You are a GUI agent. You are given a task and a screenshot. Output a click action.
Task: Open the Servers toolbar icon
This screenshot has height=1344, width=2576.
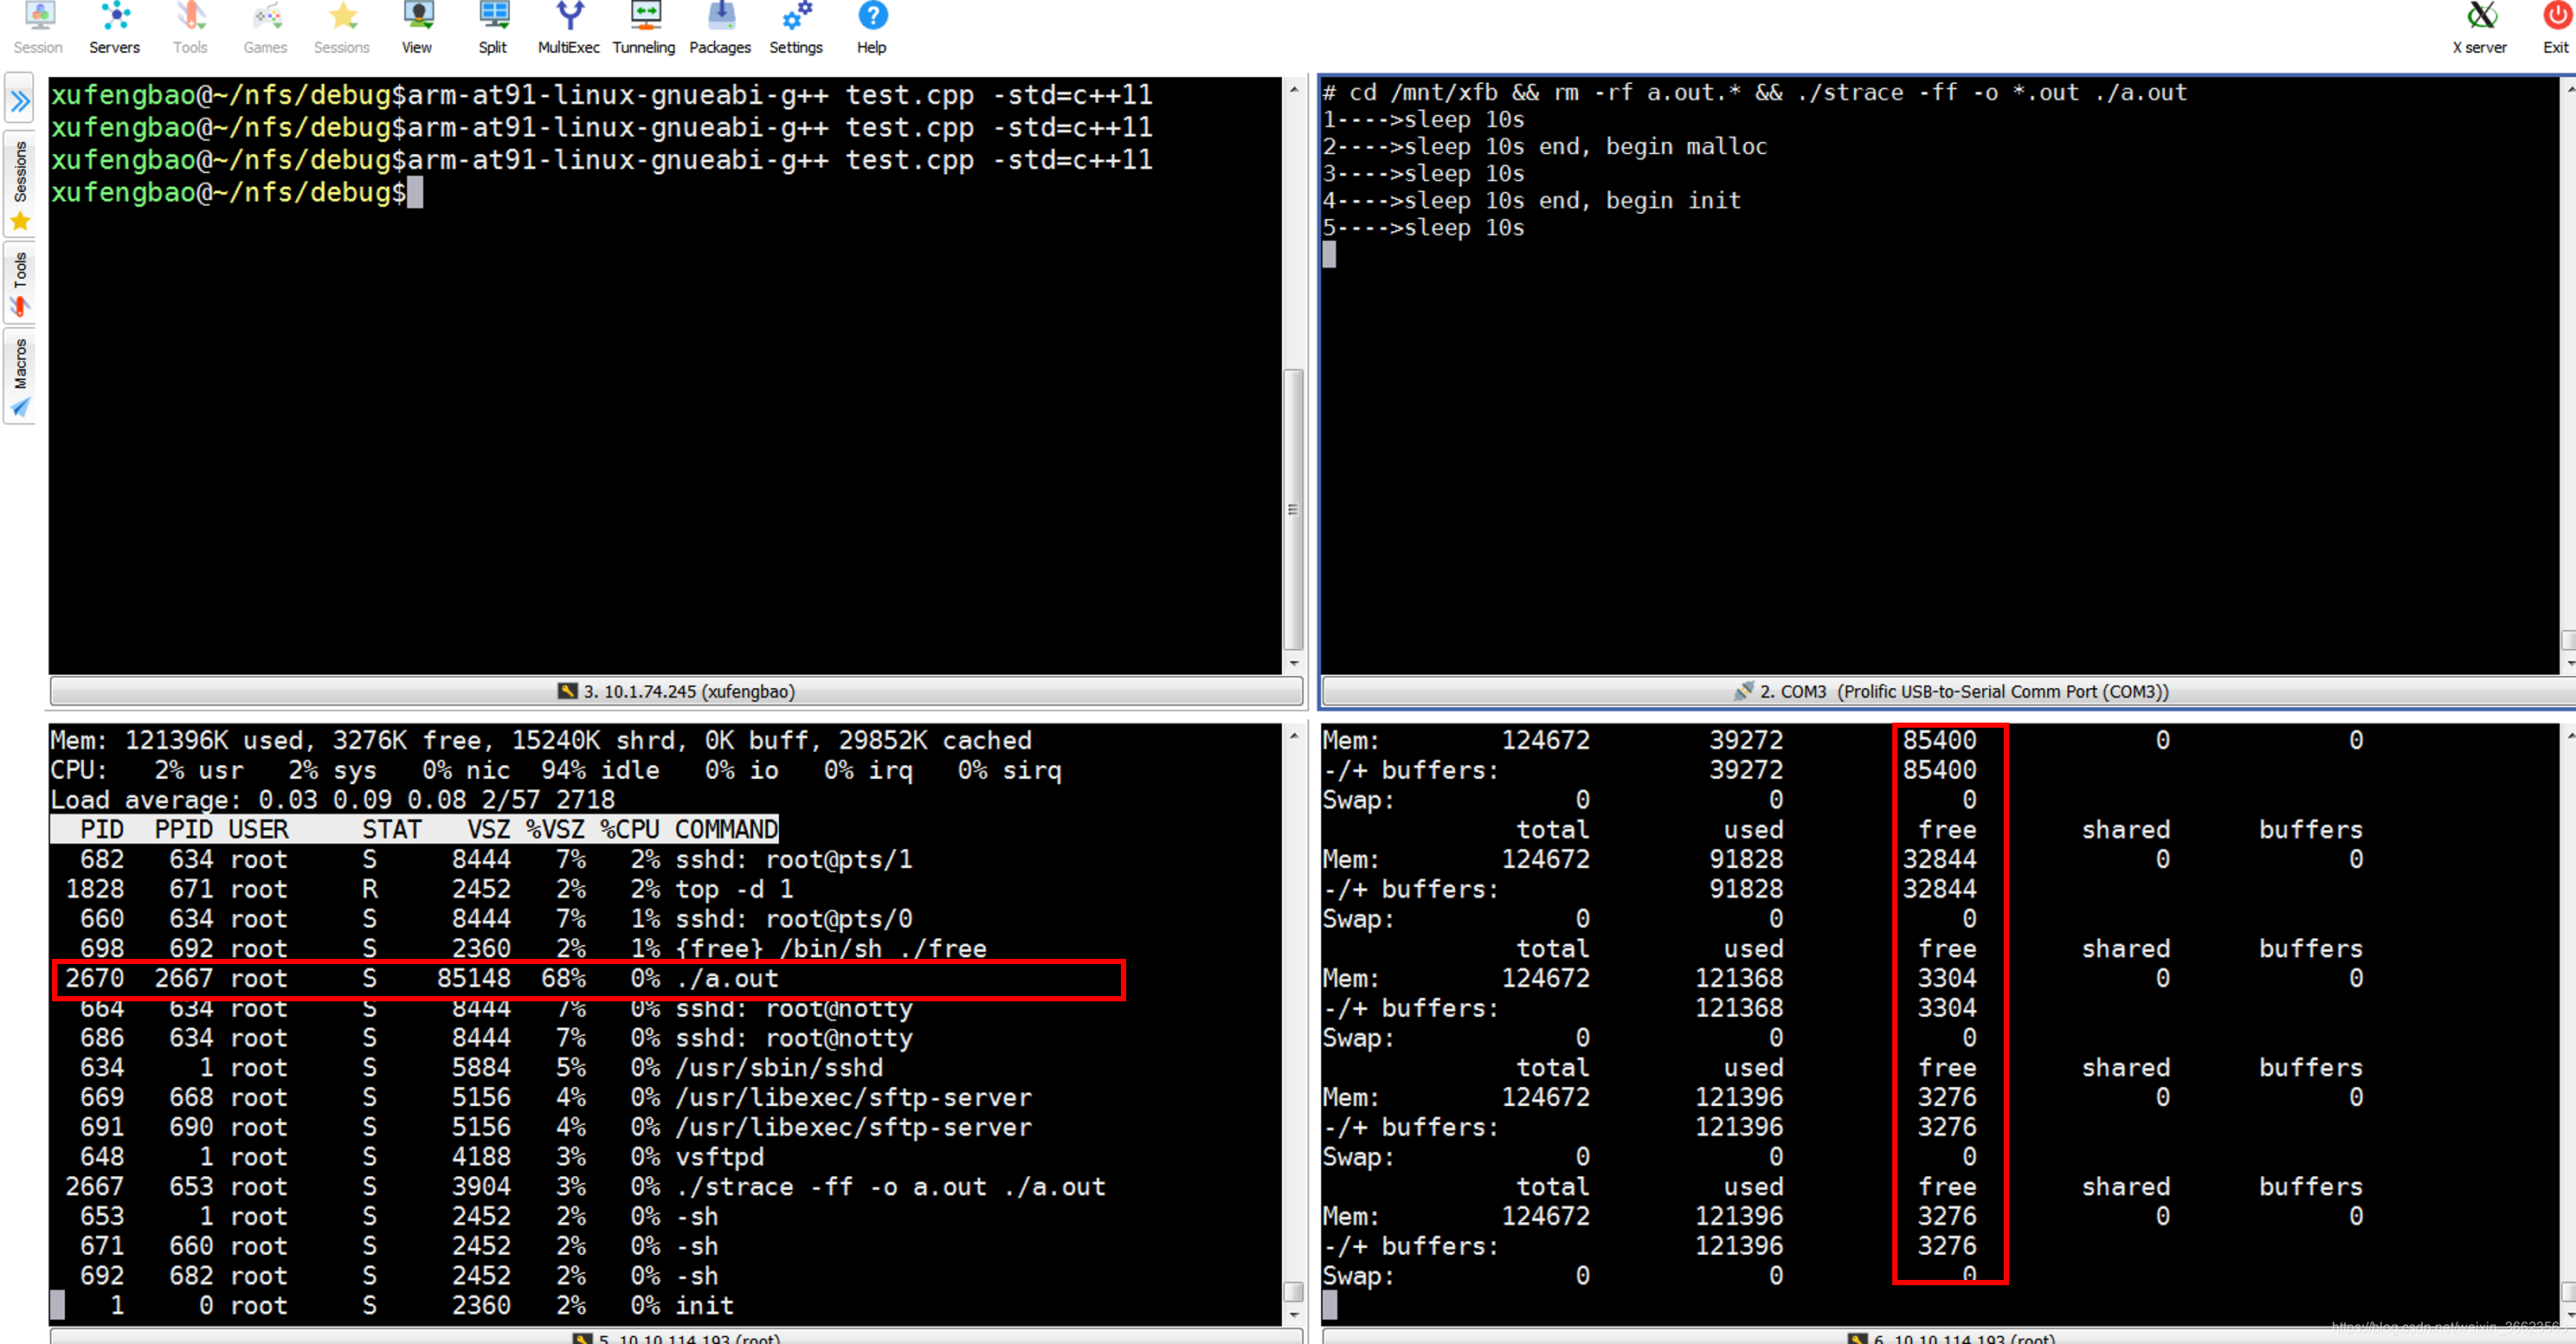point(114,28)
